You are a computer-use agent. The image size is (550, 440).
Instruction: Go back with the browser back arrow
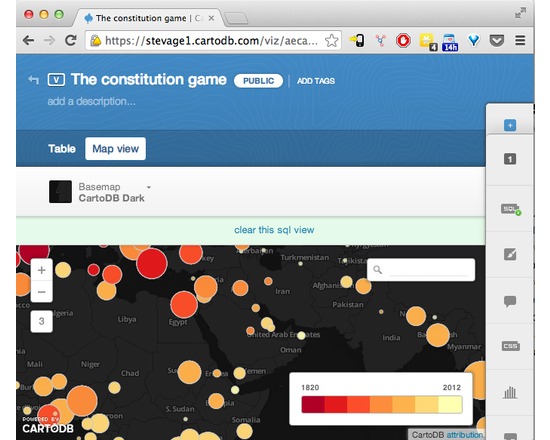click(x=28, y=41)
